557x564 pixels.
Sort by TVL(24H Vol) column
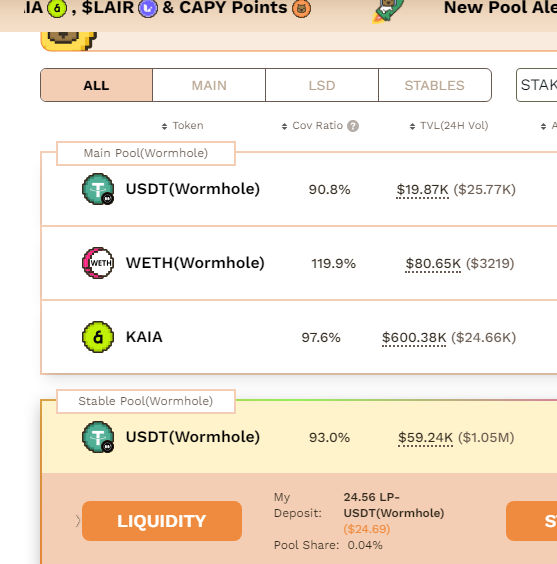pyautogui.click(x=449, y=126)
